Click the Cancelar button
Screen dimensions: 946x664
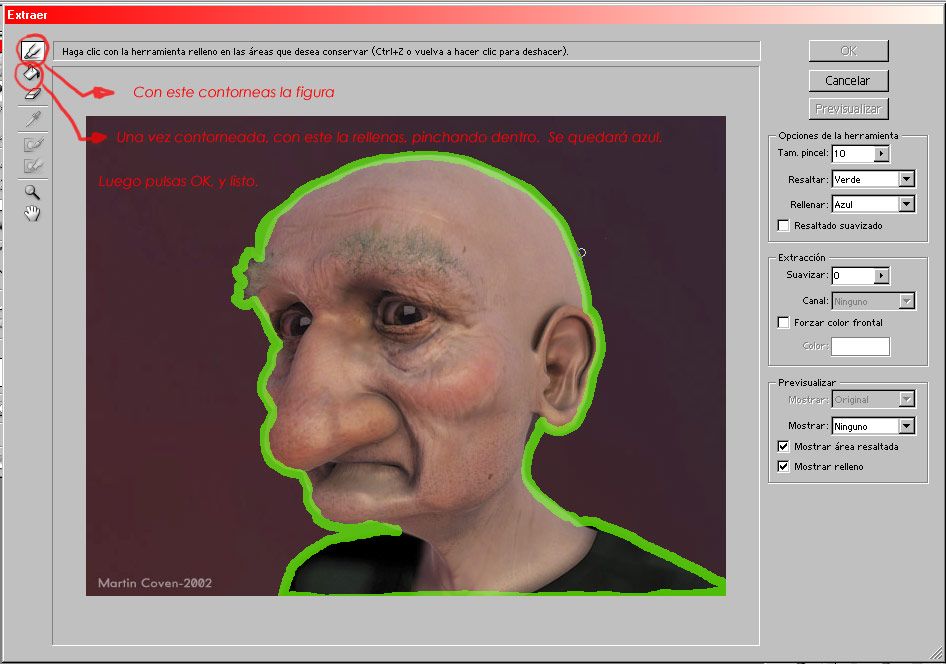click(x=848, y=80)
